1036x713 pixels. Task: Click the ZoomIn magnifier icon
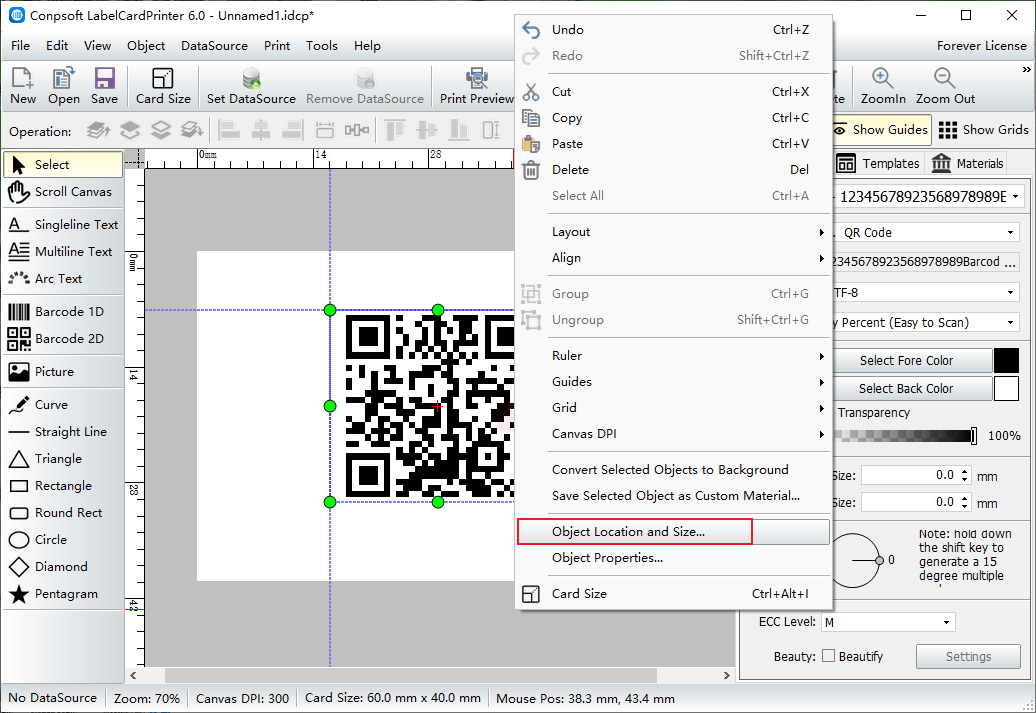click(883, 85)
